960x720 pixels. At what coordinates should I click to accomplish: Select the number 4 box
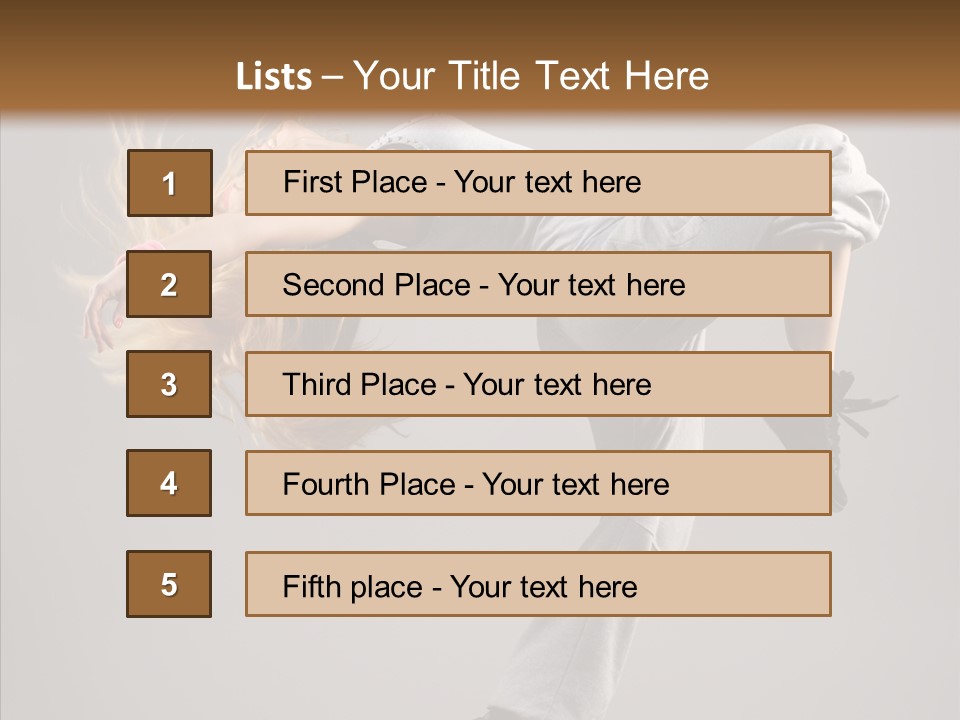(169, 483)
